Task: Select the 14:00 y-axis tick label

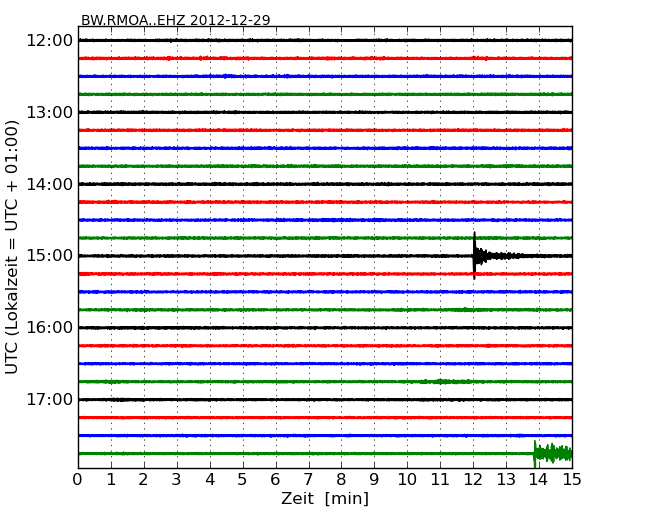Action: 49,184
